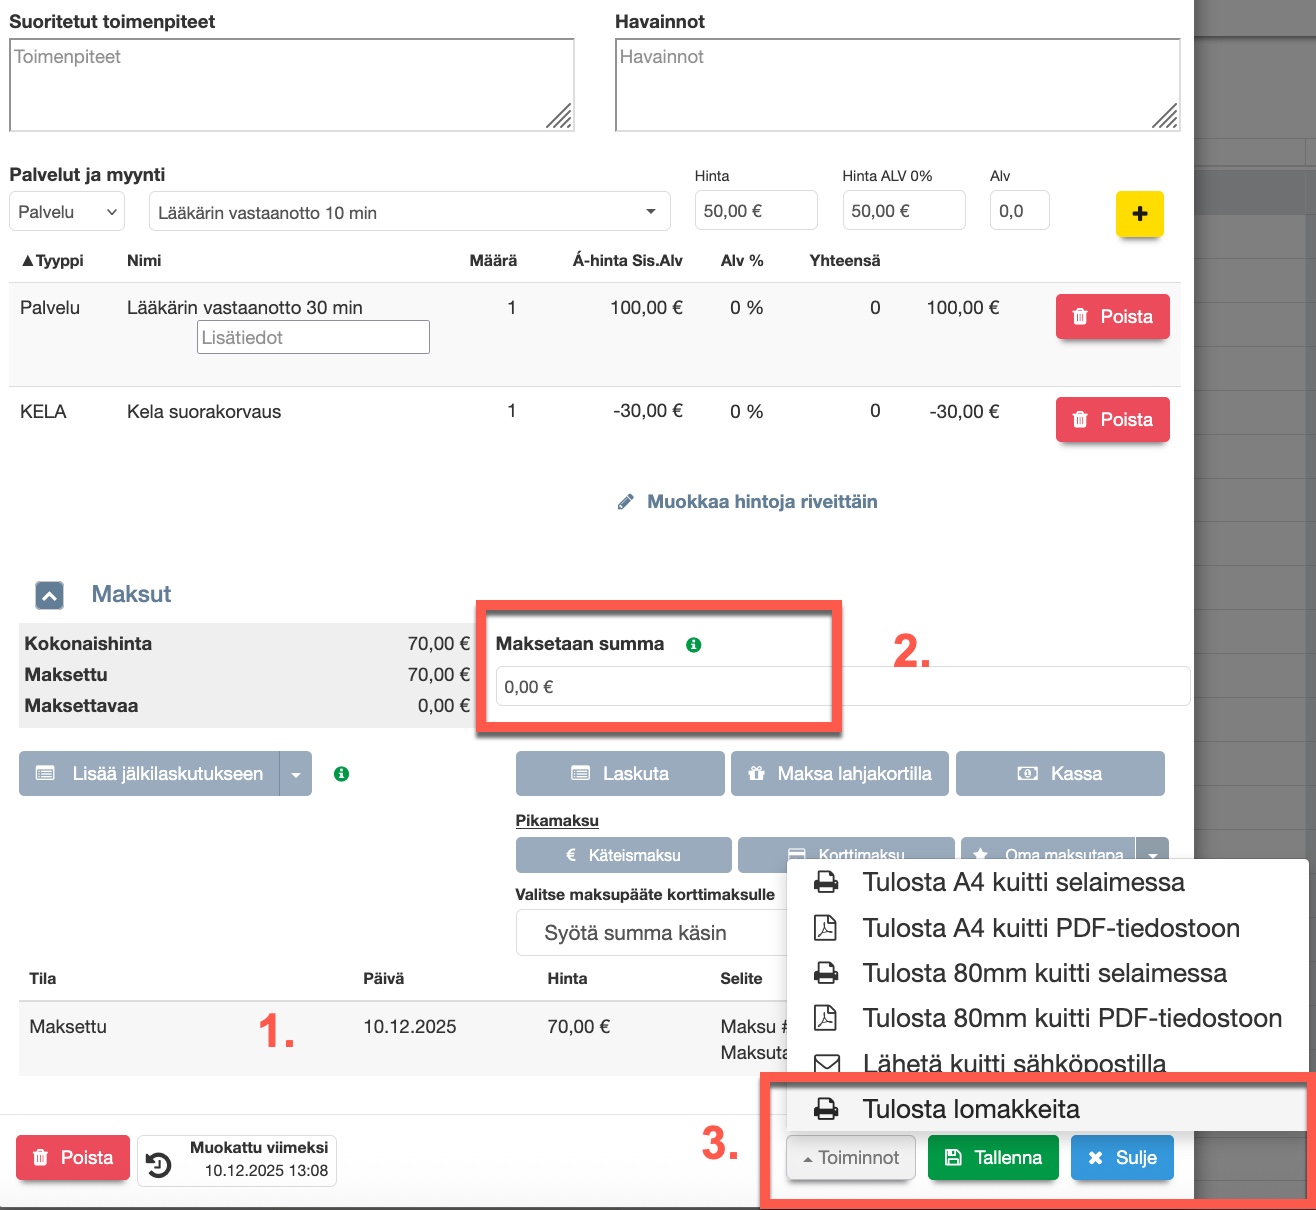This screenshot has width=1316, height=1210.
Task: Open the Palvelu type dropdown
Action: coord(68,212)
